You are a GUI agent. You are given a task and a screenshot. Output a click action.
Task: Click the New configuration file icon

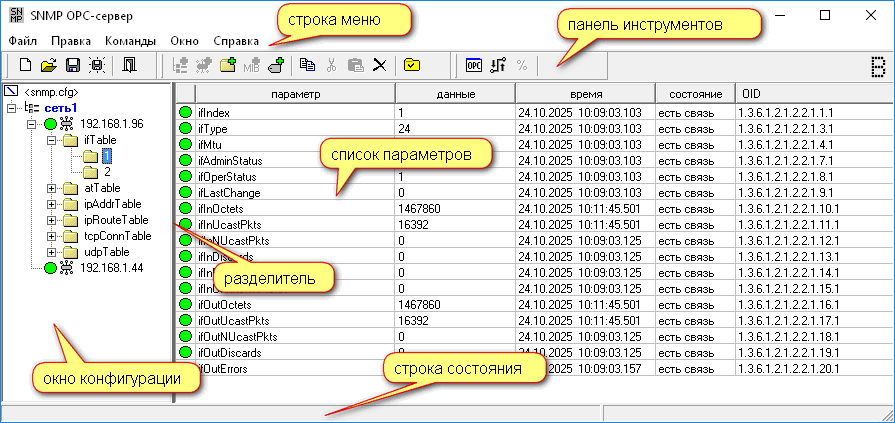tap(27, 66)
